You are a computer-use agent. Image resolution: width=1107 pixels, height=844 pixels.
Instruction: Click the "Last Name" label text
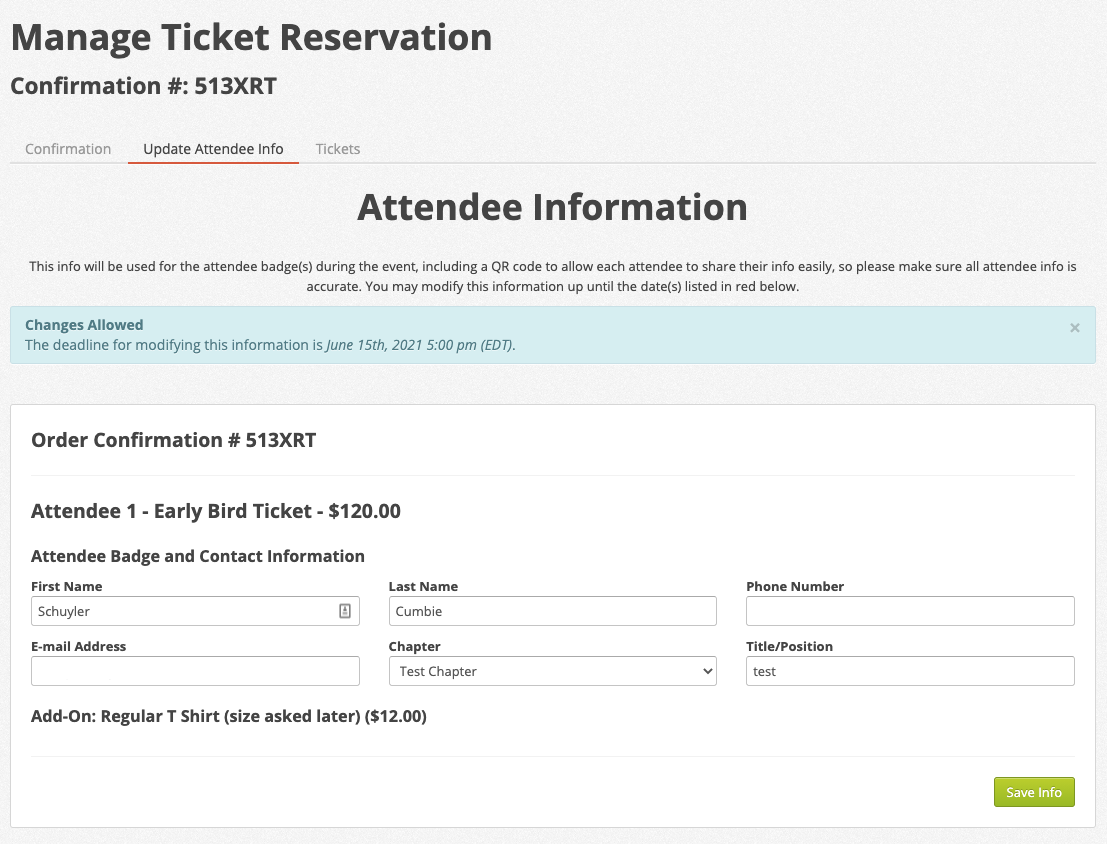point(423,586)
